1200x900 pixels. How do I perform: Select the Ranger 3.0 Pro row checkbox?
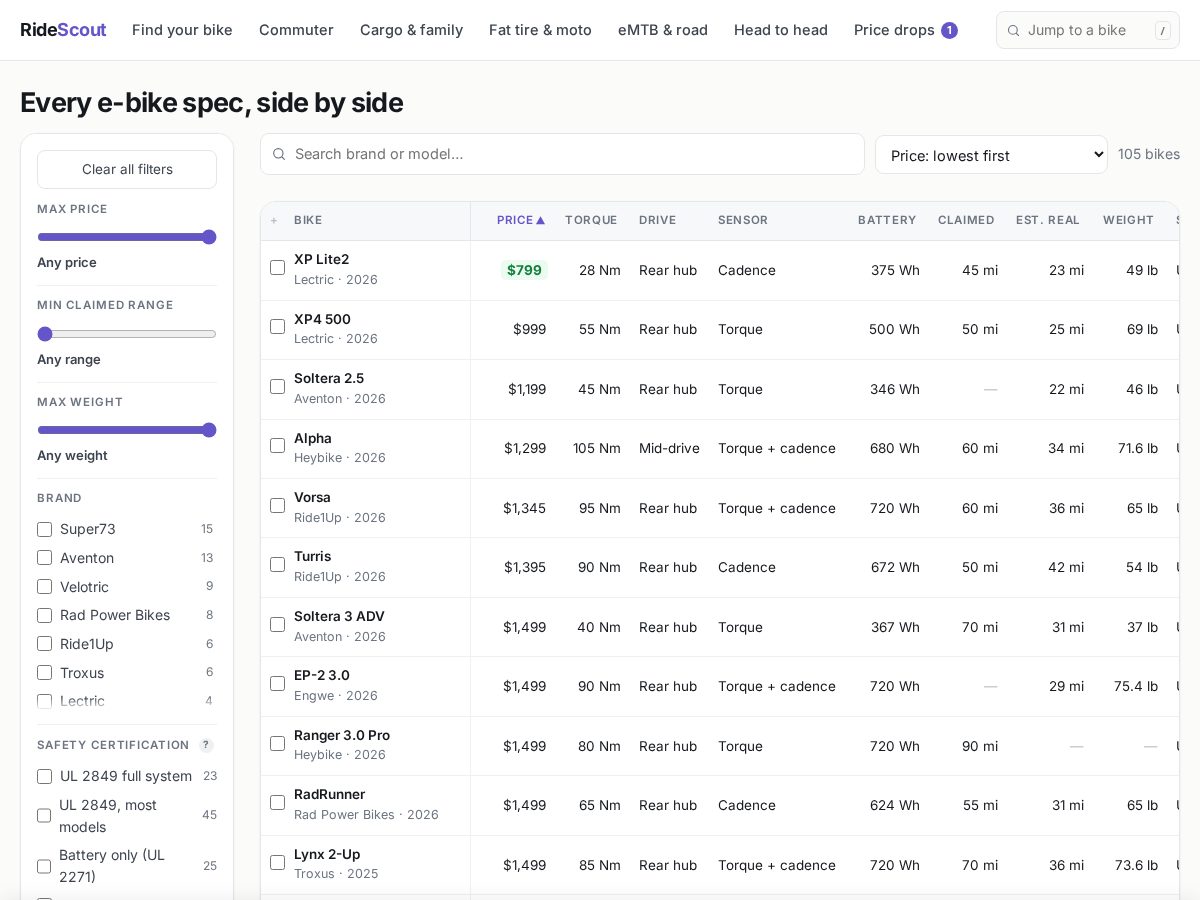(x=277, y=744)
